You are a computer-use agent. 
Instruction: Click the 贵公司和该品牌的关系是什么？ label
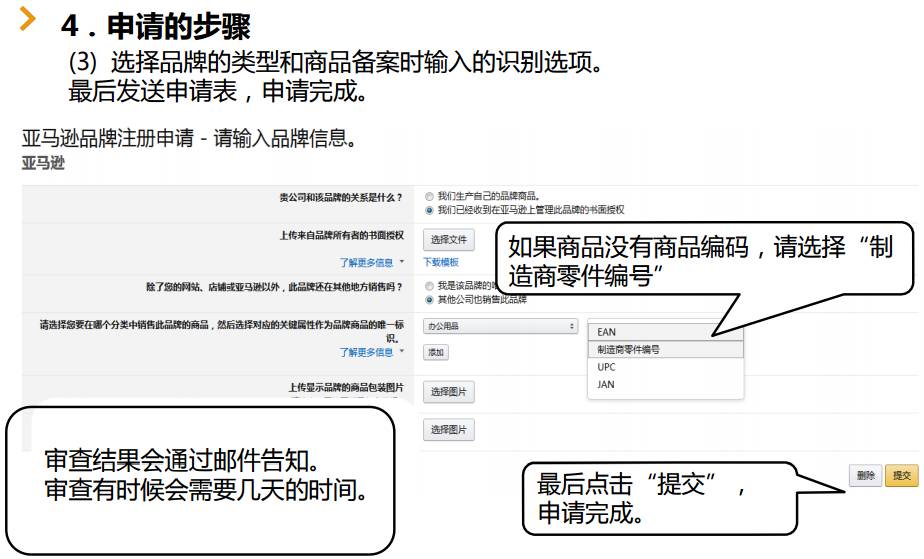341,197
